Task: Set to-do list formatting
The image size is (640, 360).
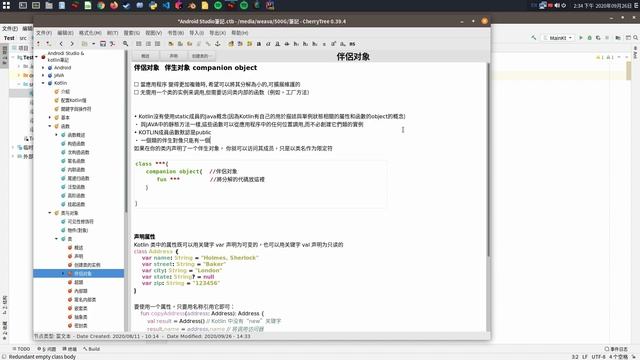Action: (x=158, y=44)
